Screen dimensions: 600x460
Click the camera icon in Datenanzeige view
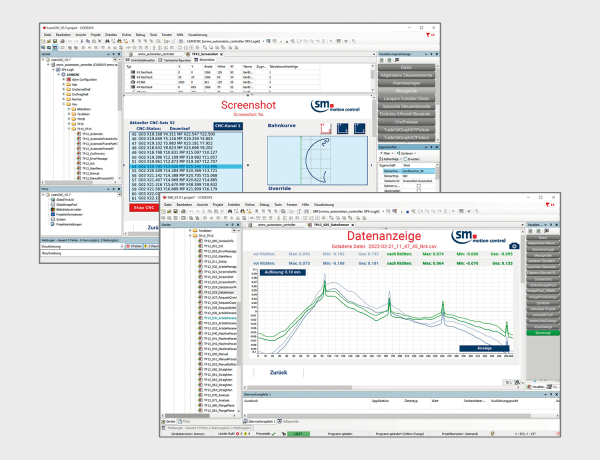coord(514,245)
